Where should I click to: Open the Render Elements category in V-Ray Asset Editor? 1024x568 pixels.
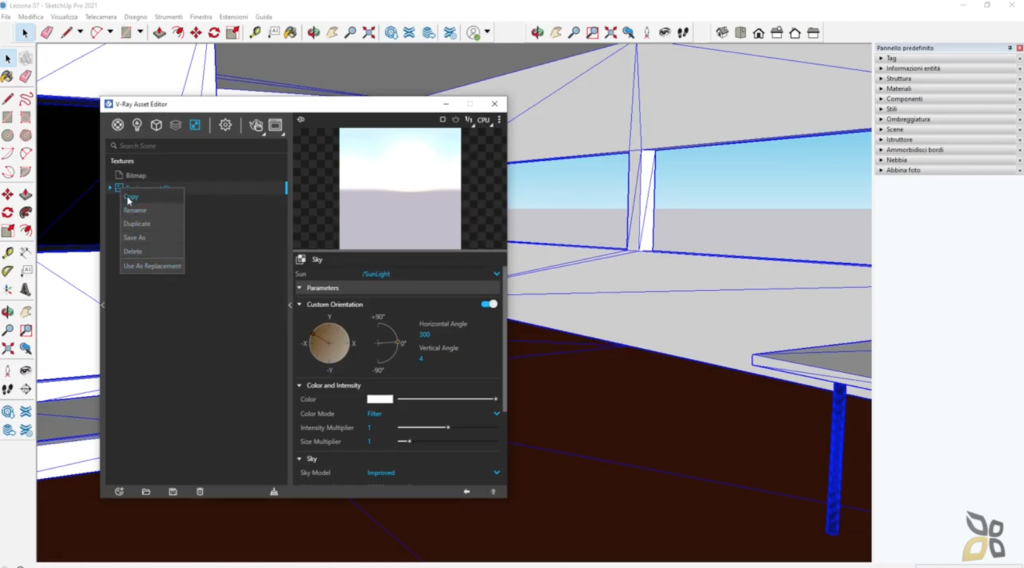coord(175,125)
